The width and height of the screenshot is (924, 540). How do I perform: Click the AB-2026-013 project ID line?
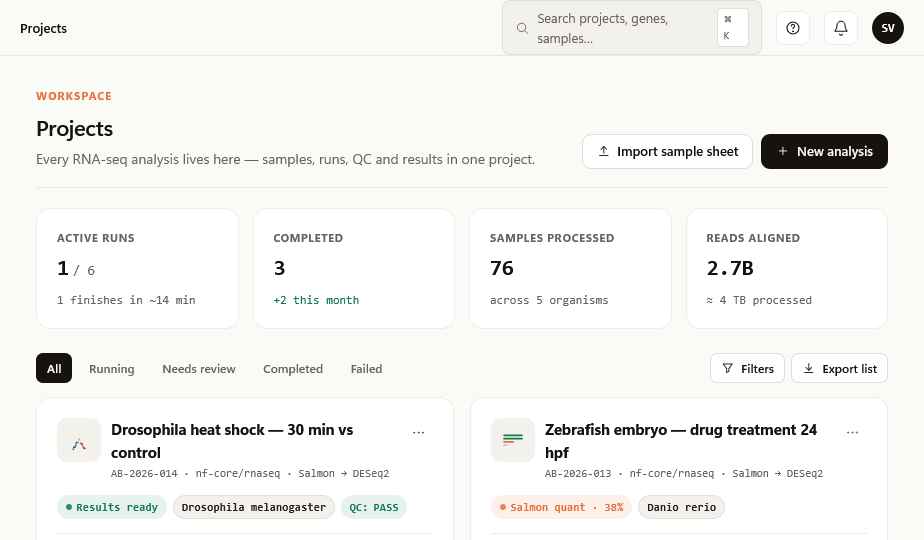pos(684,473)
